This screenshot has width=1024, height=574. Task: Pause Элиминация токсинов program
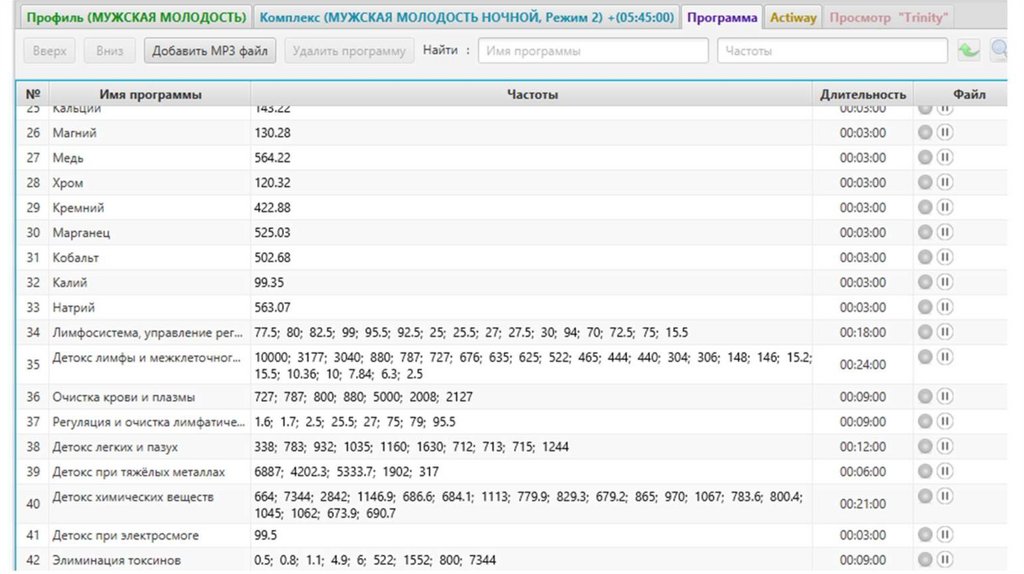(x=944, y=560)
